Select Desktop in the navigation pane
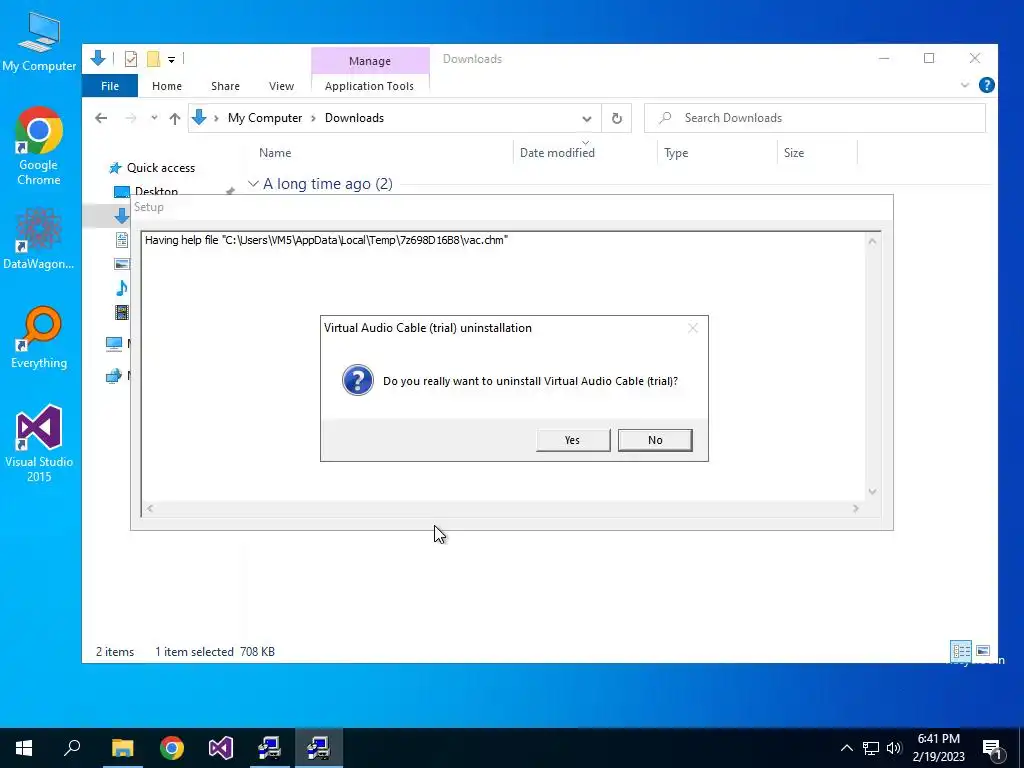Viewport: 1024px width, 768px height. [x=156, y=191]
